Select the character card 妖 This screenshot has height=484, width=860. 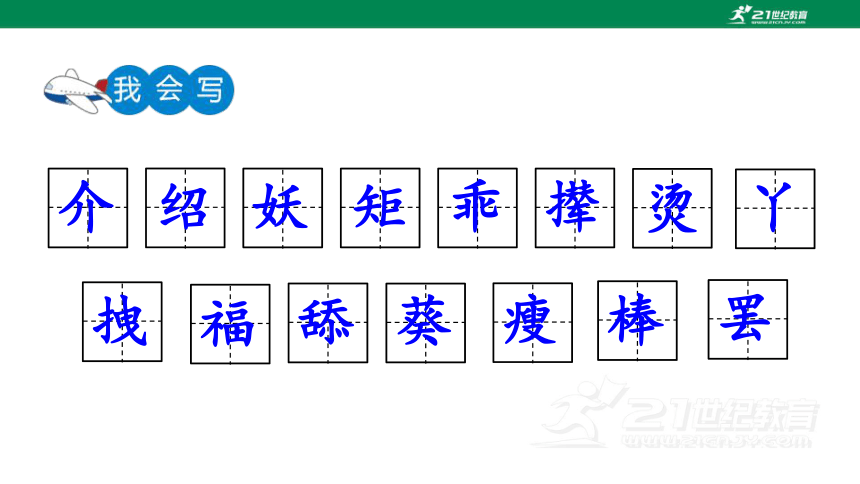click(x=282, y=208)
